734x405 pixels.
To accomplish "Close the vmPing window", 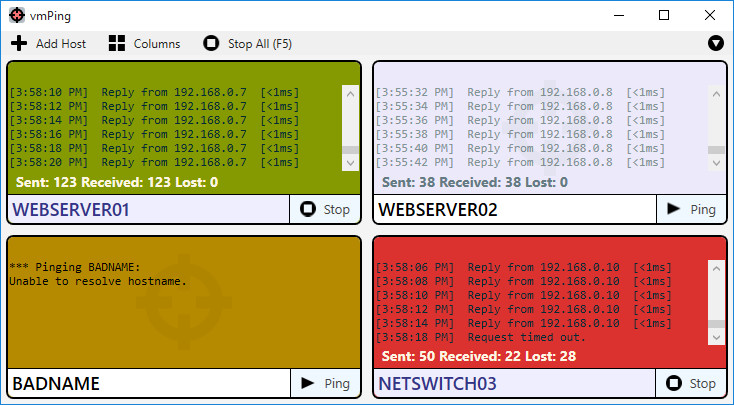I will tap(709, 15).
